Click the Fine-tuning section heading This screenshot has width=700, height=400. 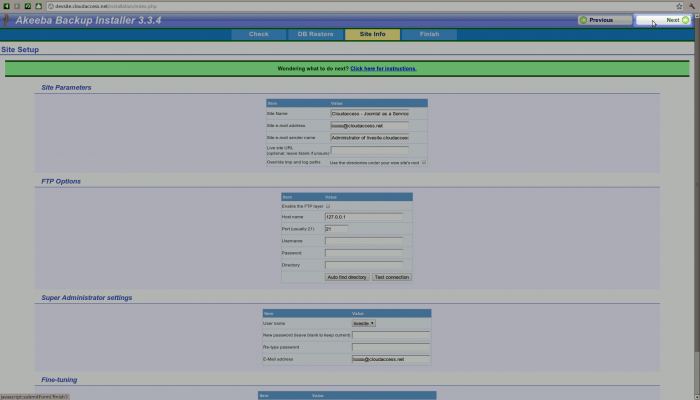pyautogui.click(x=59, y=380)
